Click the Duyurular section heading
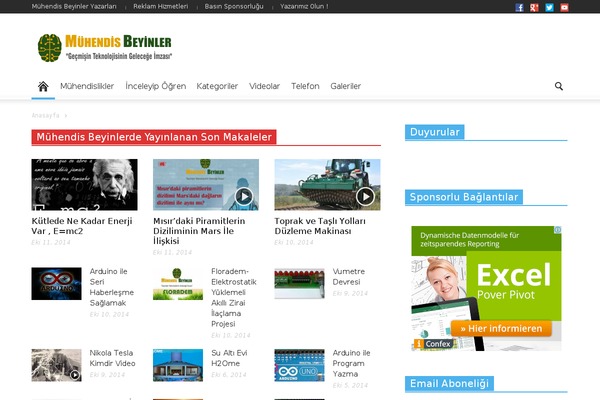The height and width of the screenshot is (400, 600). tap(435, 132)
